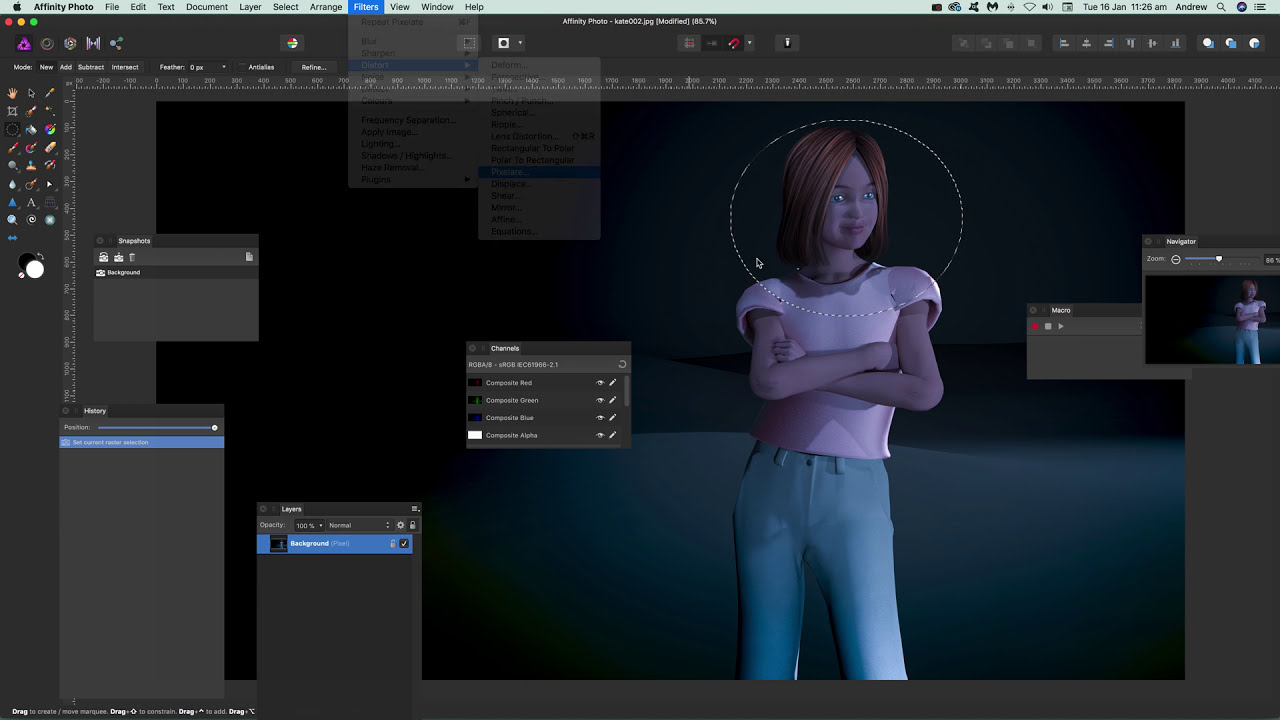Delete snapshot with the trash icon
This screenshot has height=720, width=1280.
pyautogui.click(x=132, y=257)
